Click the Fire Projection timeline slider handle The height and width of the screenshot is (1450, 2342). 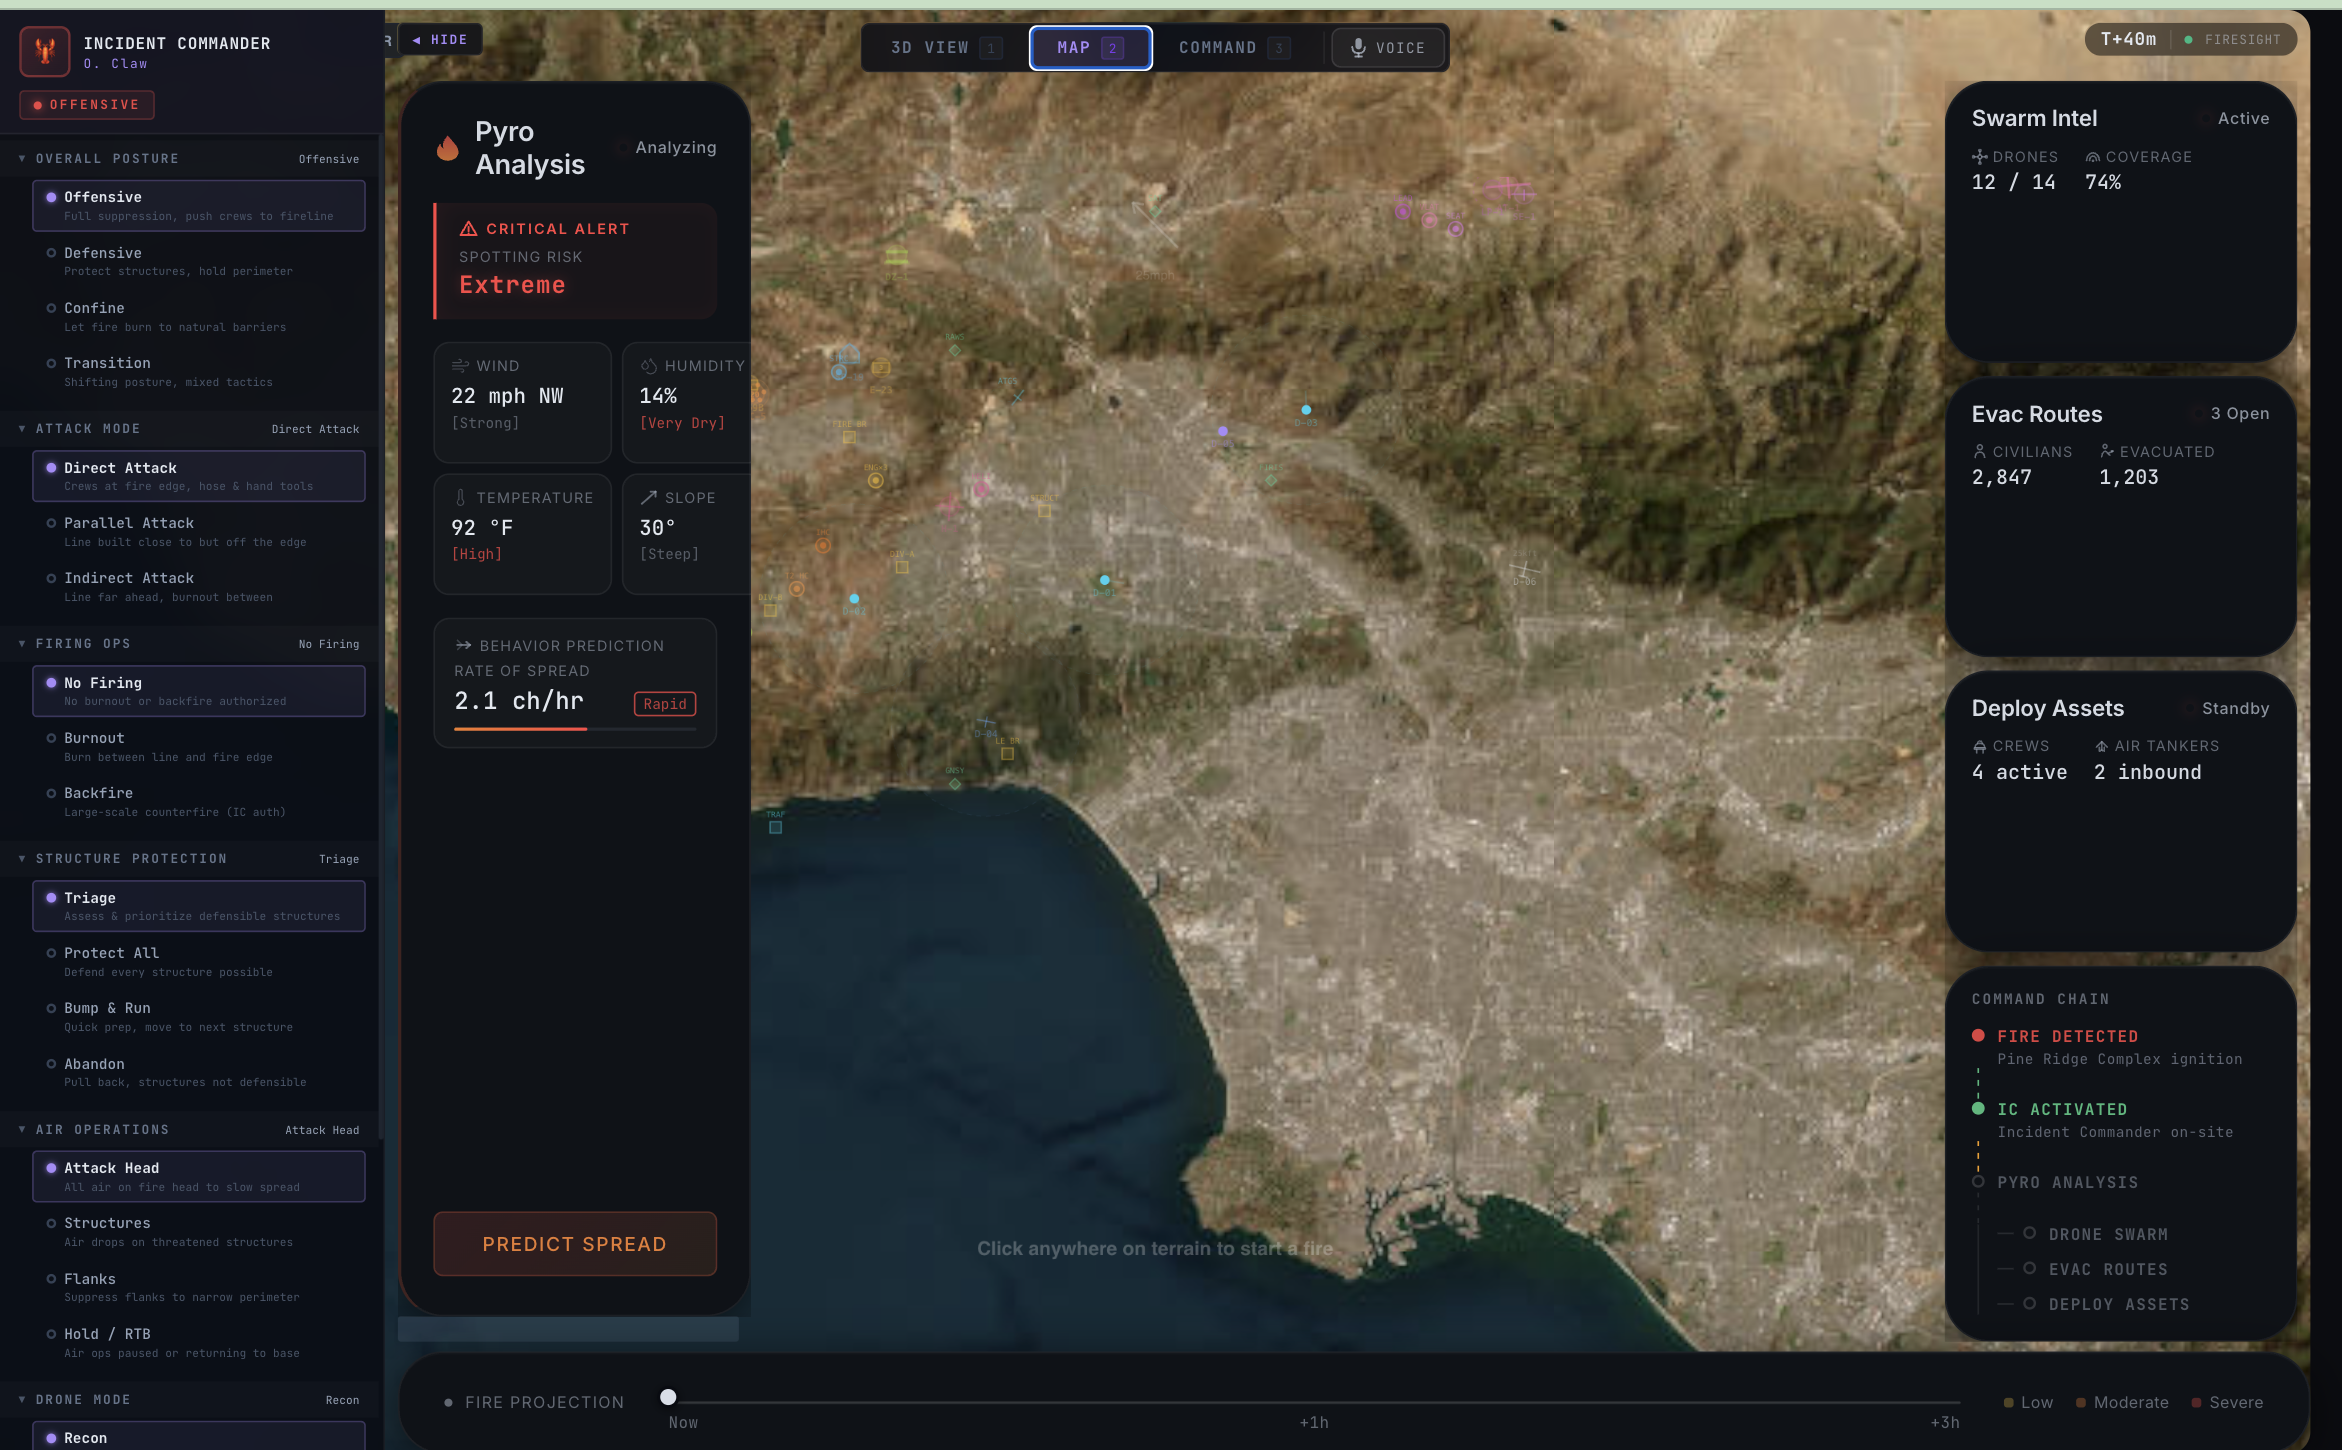point(668,1397)
